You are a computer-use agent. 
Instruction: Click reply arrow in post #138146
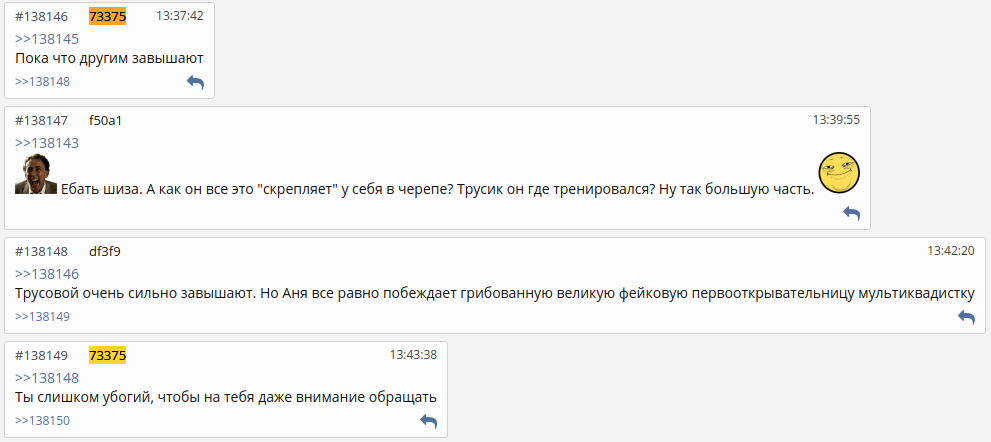coord(195,82)
